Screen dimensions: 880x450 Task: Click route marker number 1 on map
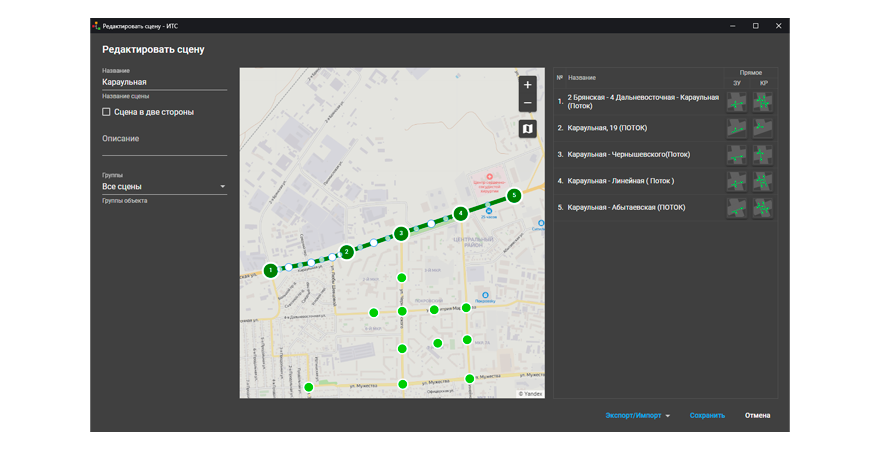coord(270,270)
